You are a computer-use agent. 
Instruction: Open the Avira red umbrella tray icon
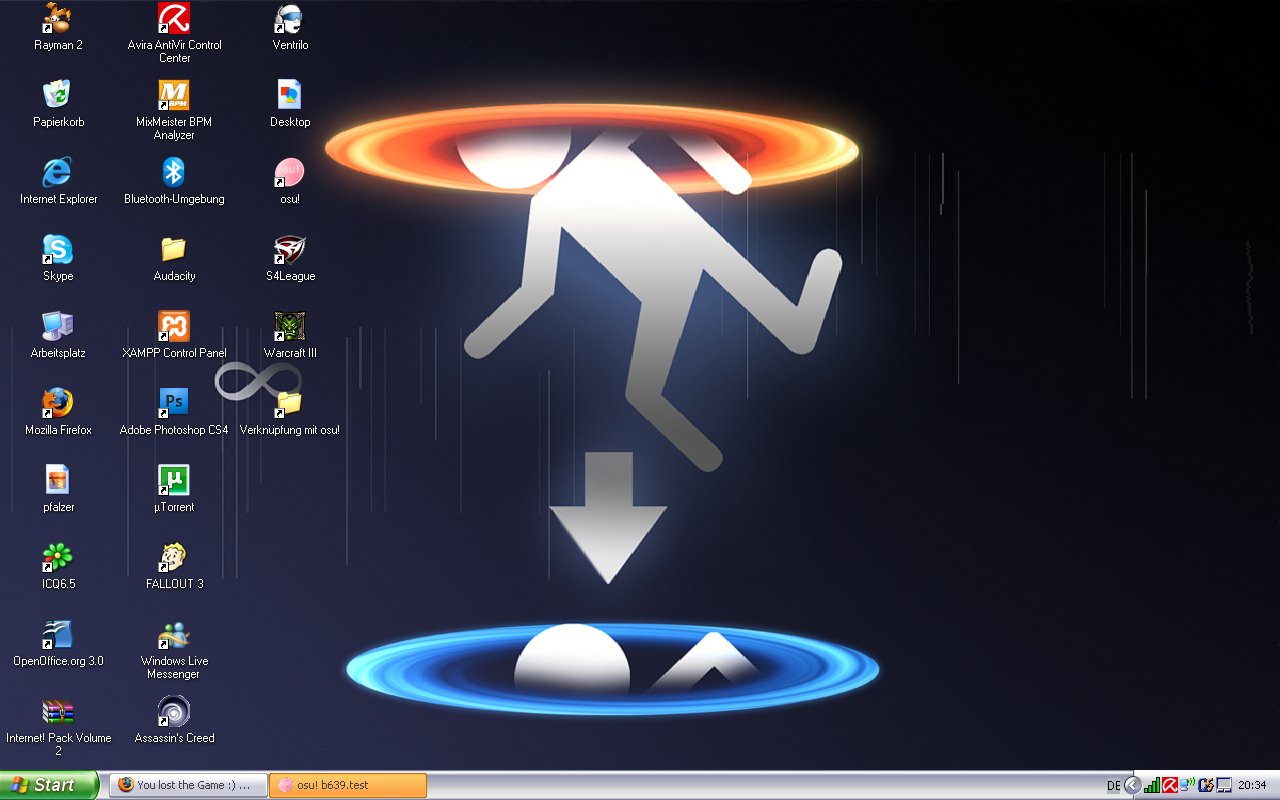1169,785
